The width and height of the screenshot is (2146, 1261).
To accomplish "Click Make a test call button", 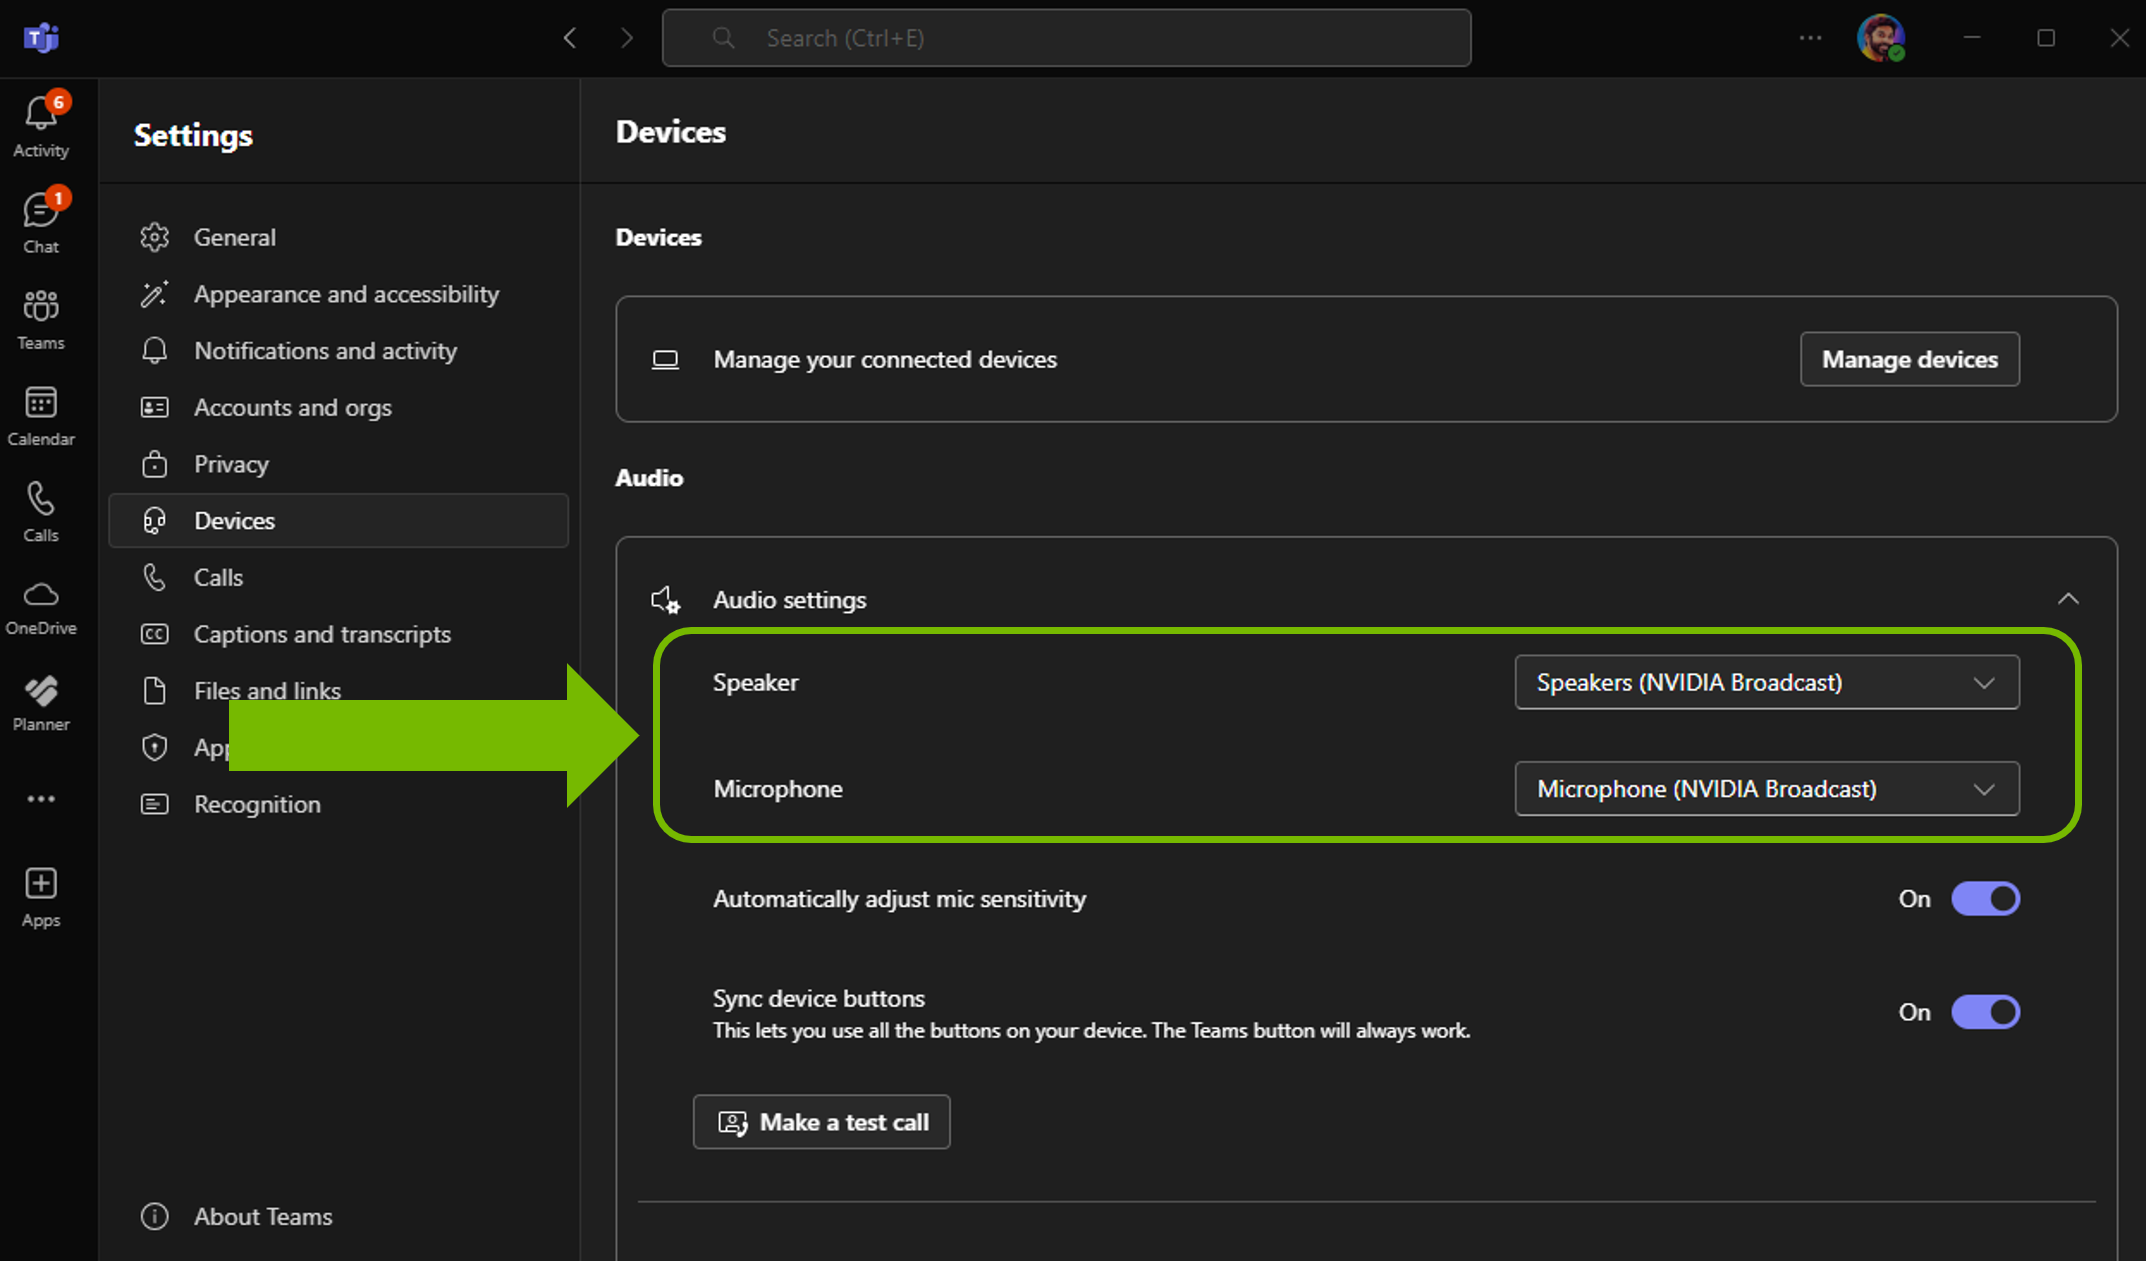I will click(x=821, y=1122).
